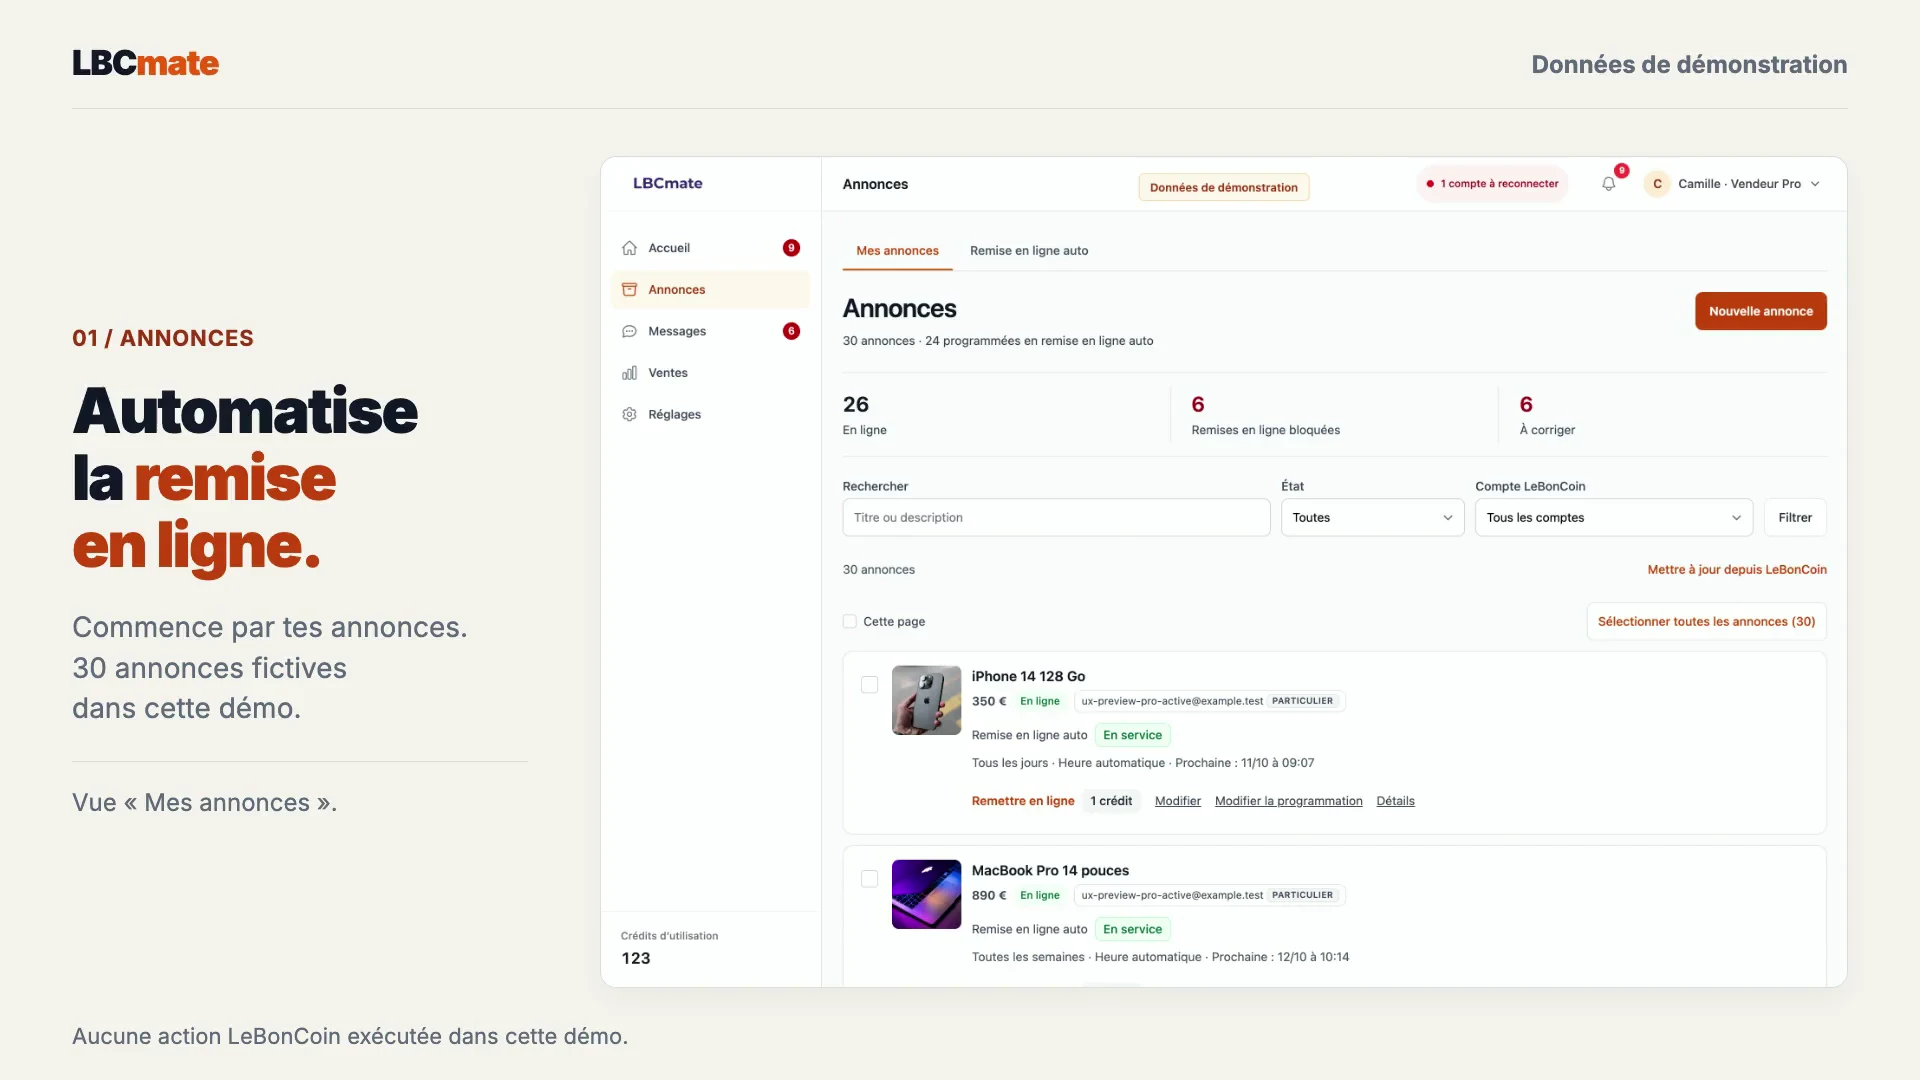Click the Messages chat bubble icon

[x=629, y=331]
